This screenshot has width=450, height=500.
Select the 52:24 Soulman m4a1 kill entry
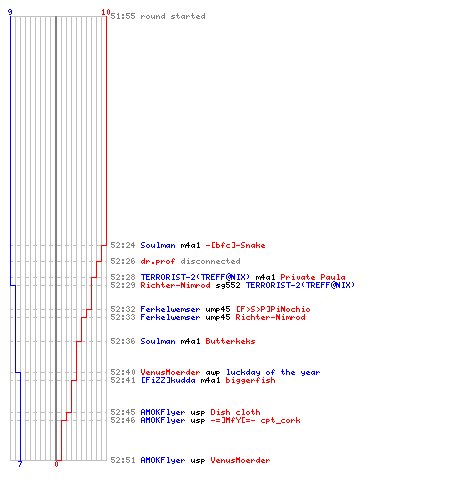click(188, 245)
